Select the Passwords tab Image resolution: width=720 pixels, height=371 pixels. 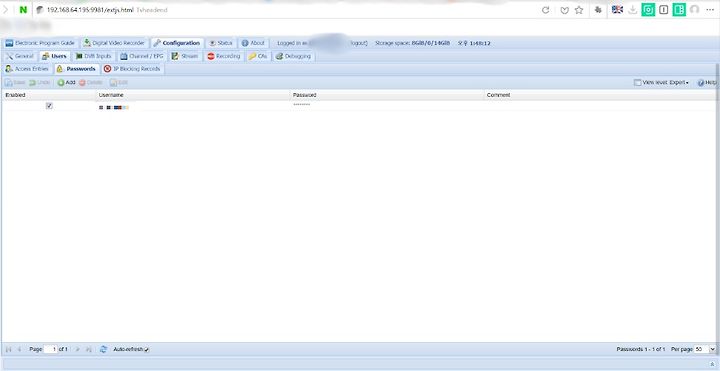click(x=77, y=69)
